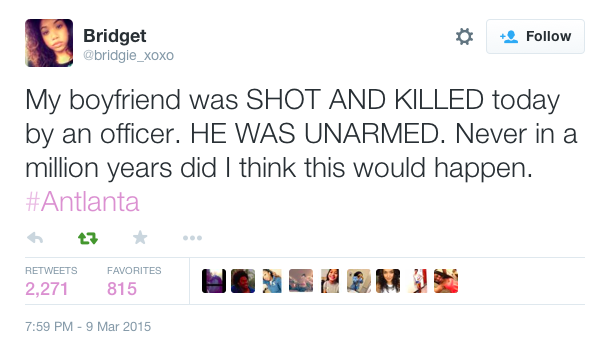This screenshot has height=362, width=615.
Task: Follow Bridget with the Follow button
Action: tap(535, 36)
